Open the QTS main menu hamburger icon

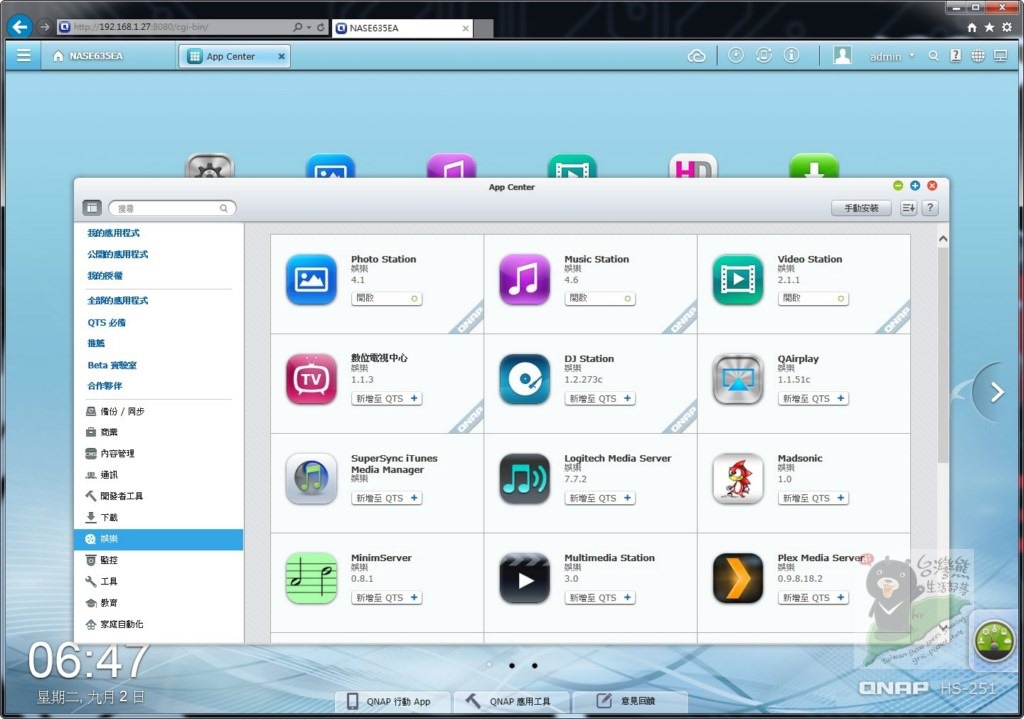[24, 56]
